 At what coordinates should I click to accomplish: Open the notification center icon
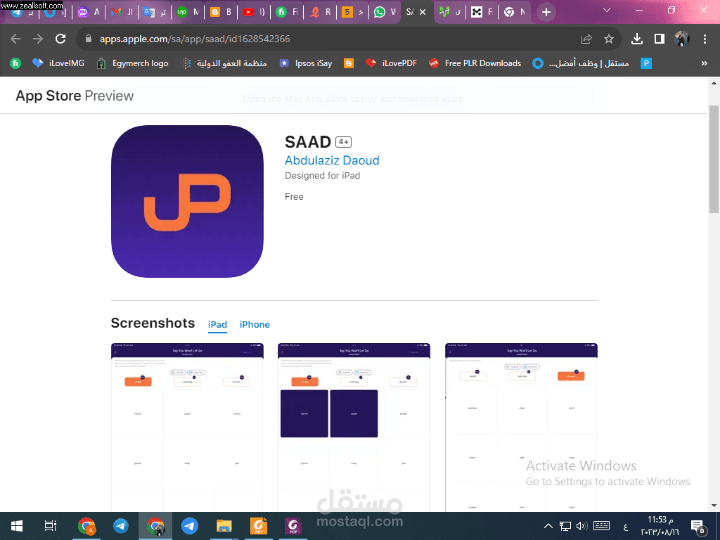(698, 526)
